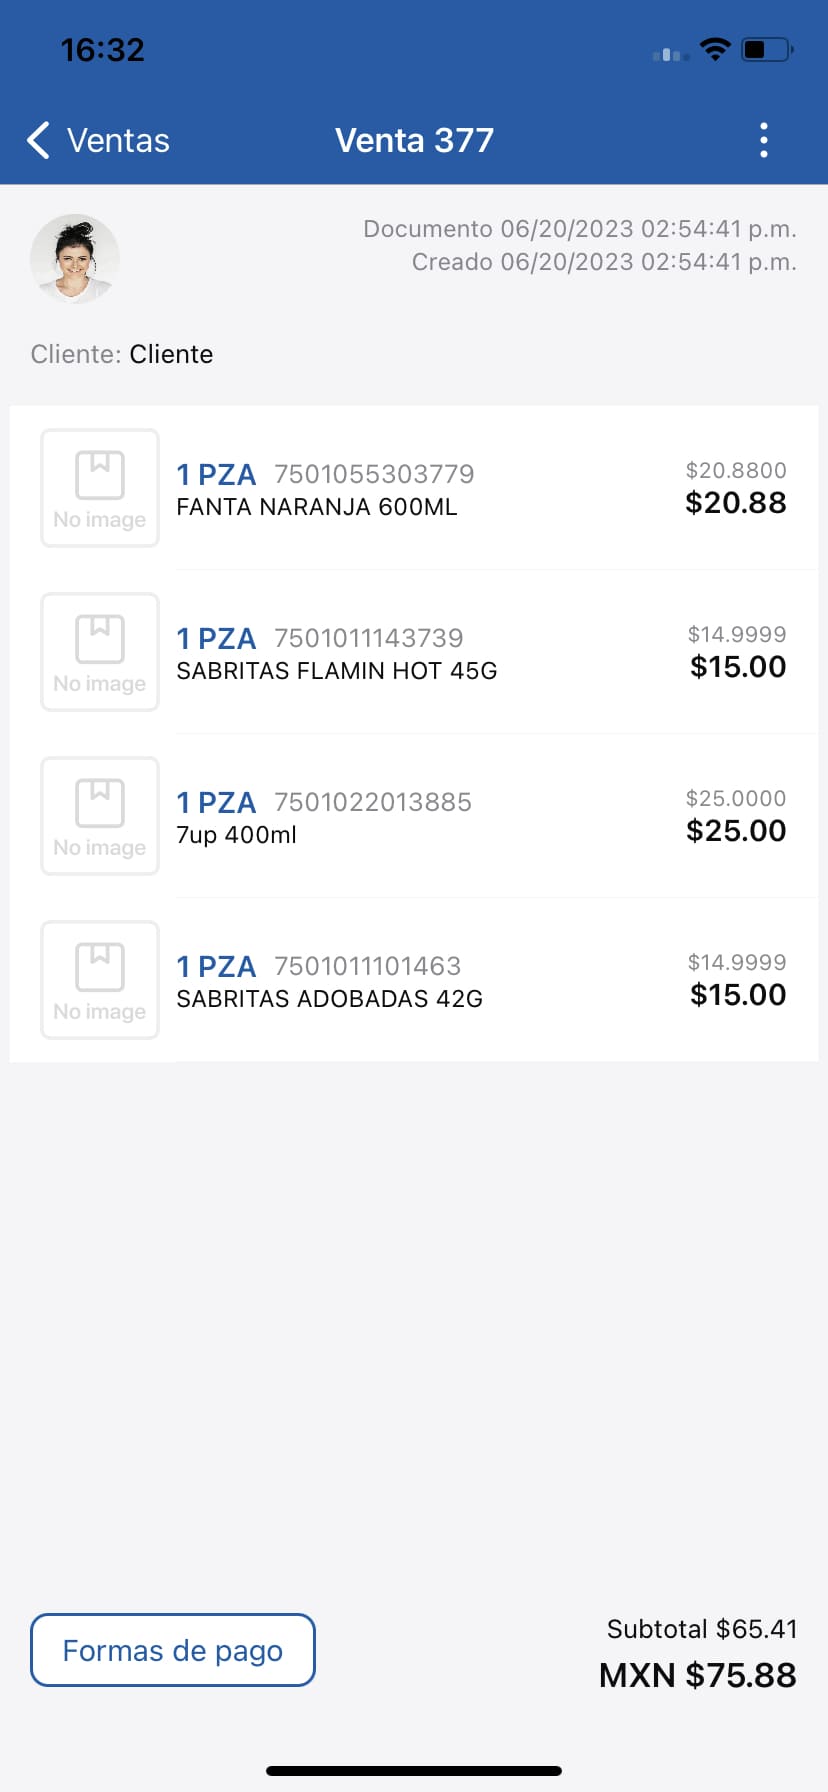
Task: Tap the Sabritas Flamin Hot placeholder image
Action: 100,652
